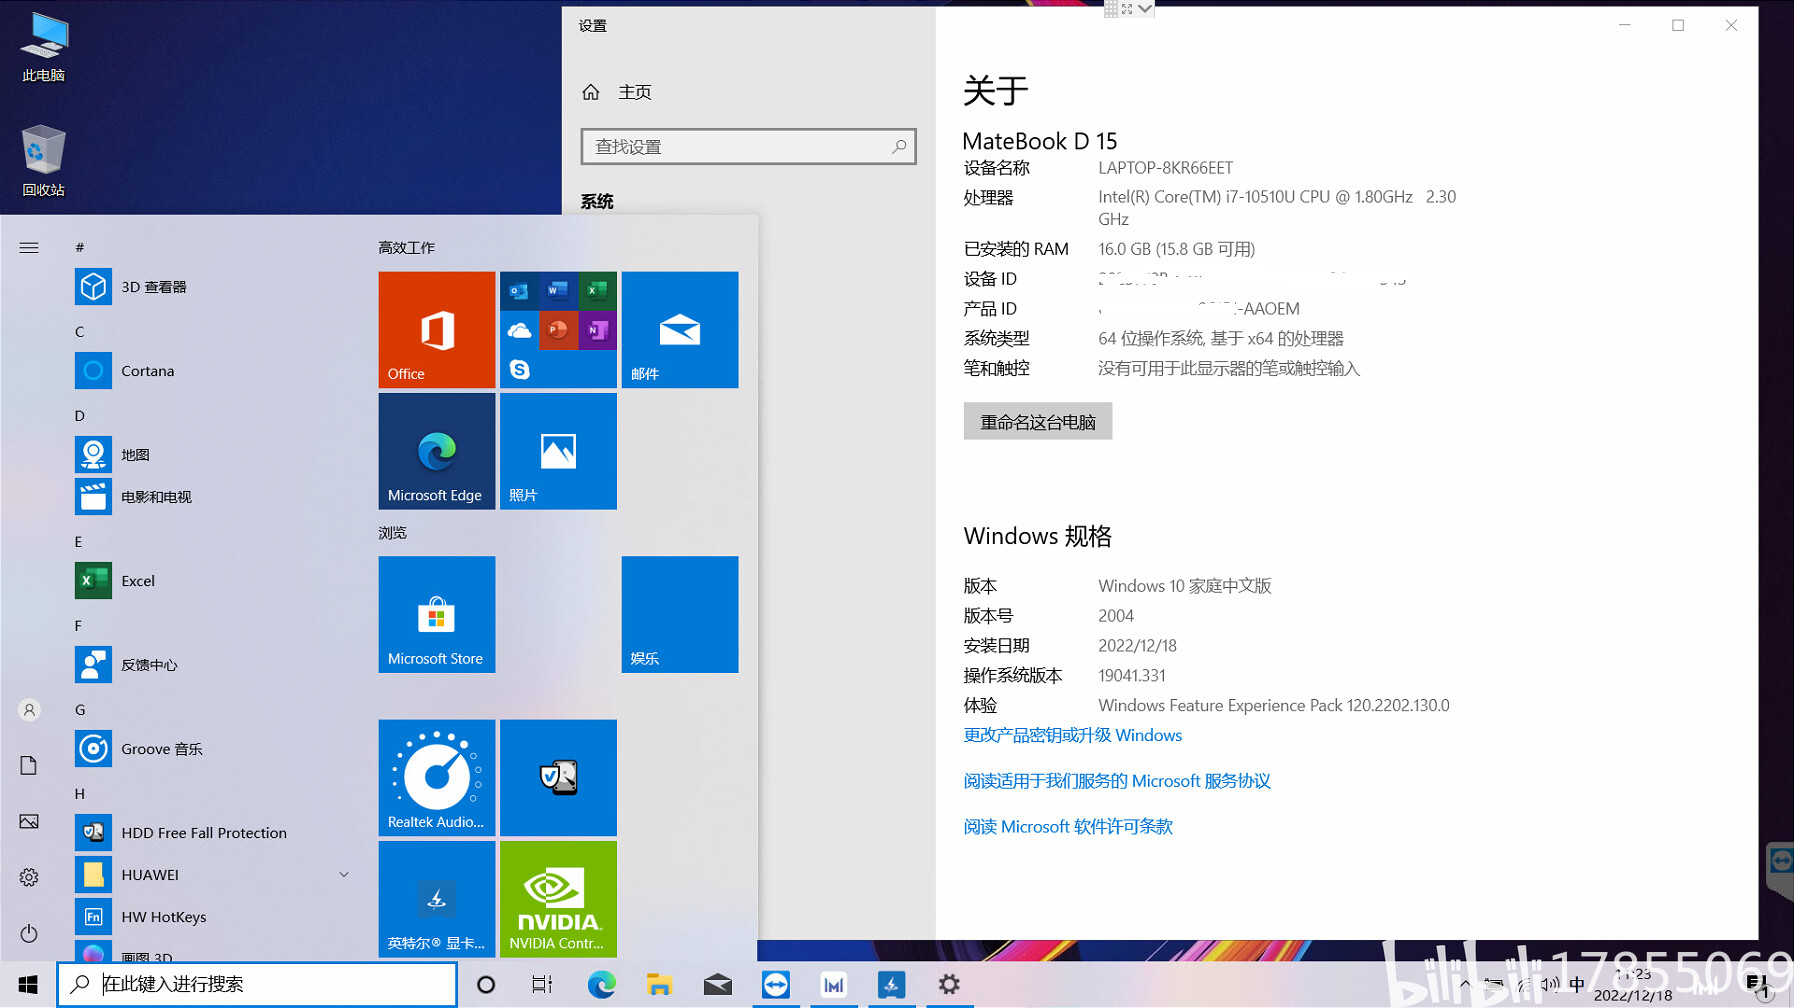Open the 英特尔 显卡 tile
Screen dimensions: 1794x1008
click(x=437, y=899)
